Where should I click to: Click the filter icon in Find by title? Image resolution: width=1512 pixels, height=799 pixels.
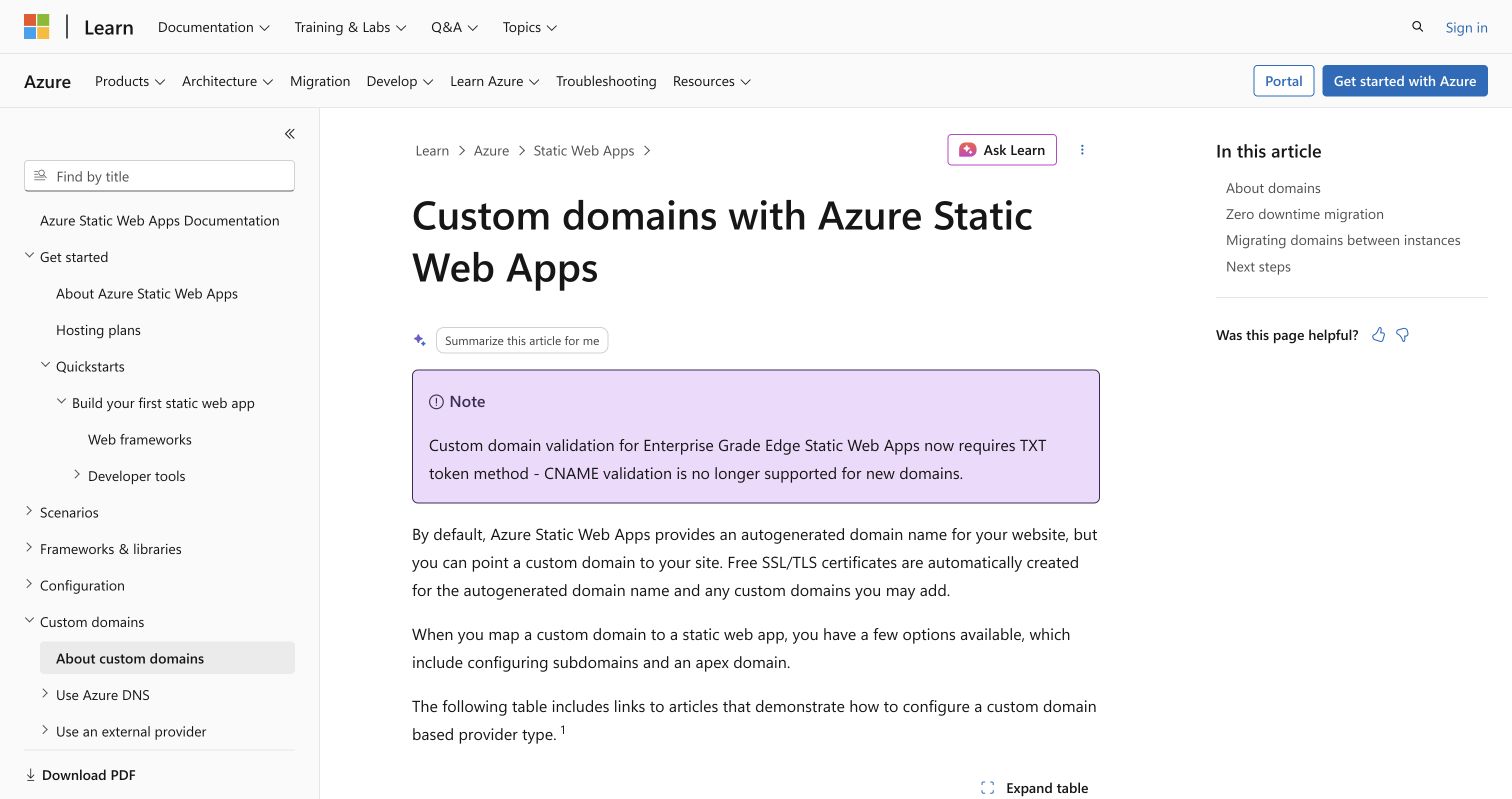tap(40, 176)
